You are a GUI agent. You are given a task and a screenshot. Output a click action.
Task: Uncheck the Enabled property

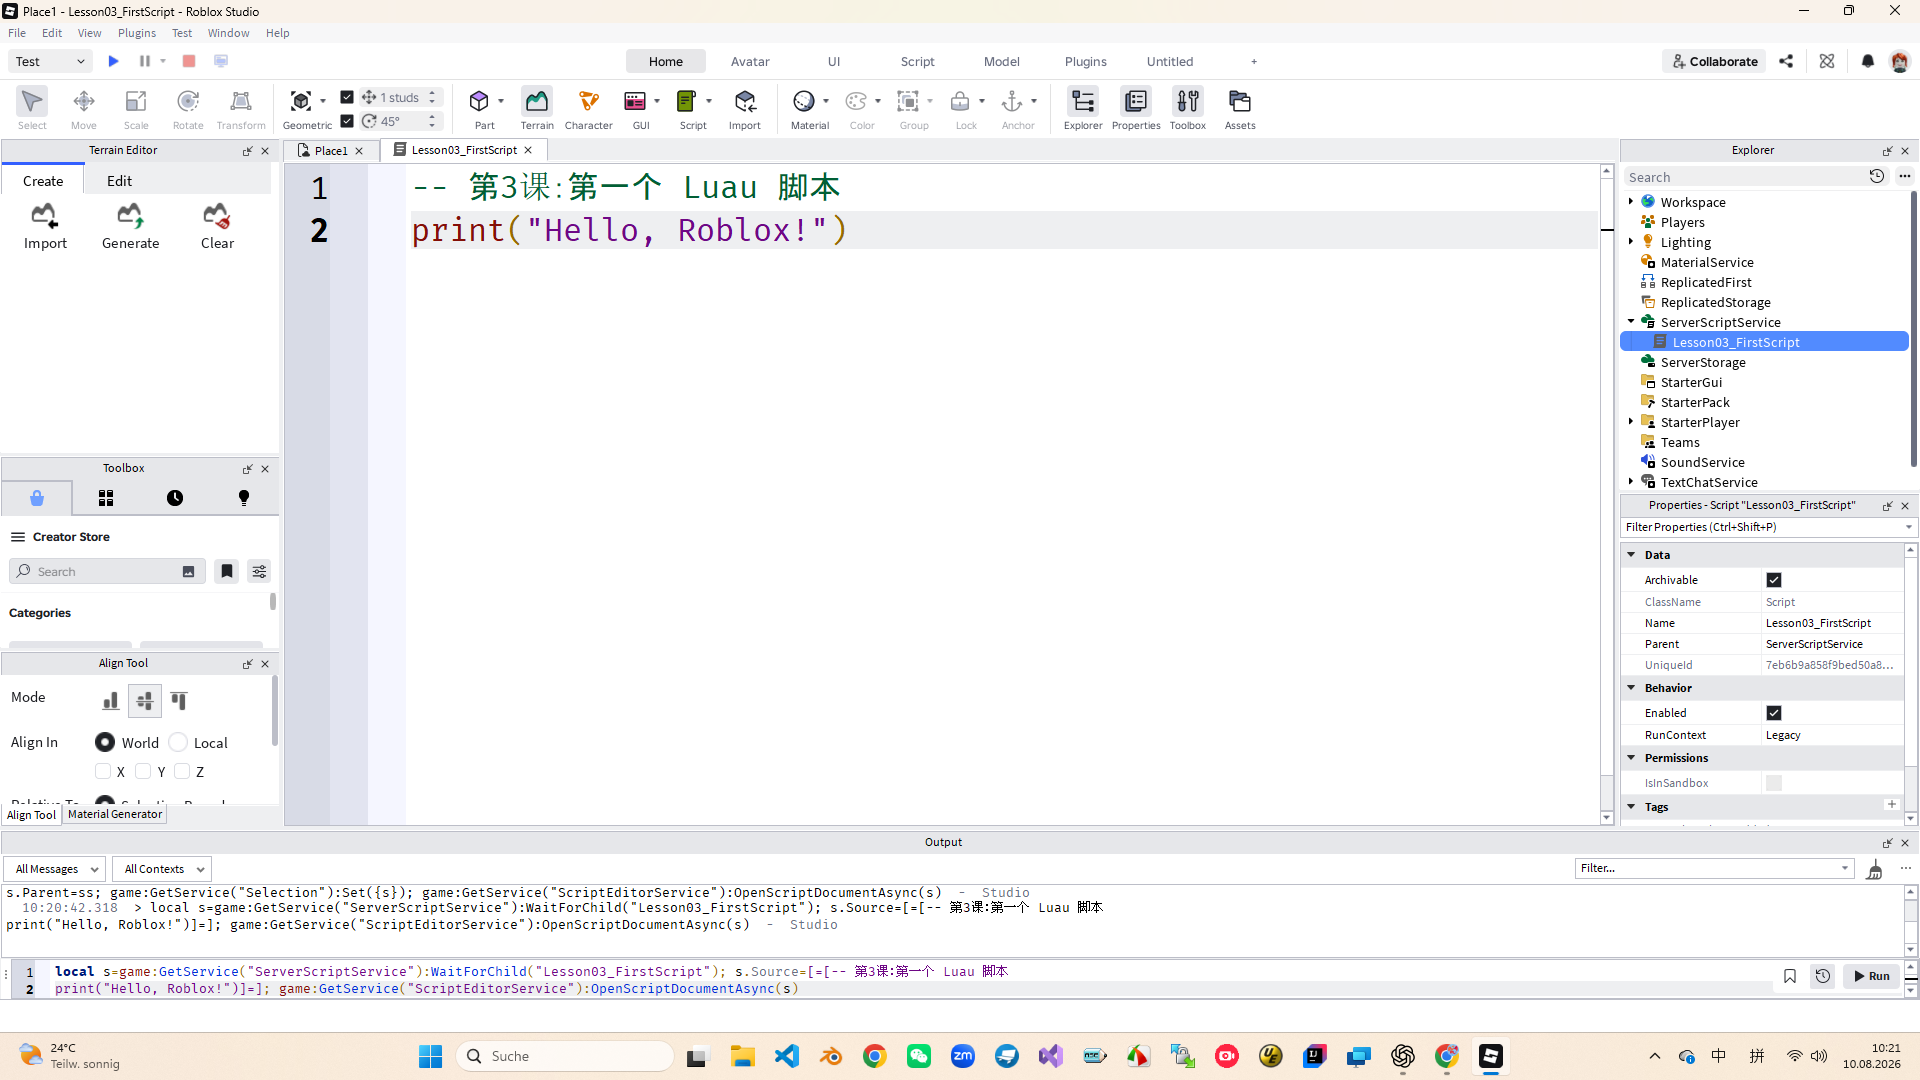click(x=1774, y=713)
